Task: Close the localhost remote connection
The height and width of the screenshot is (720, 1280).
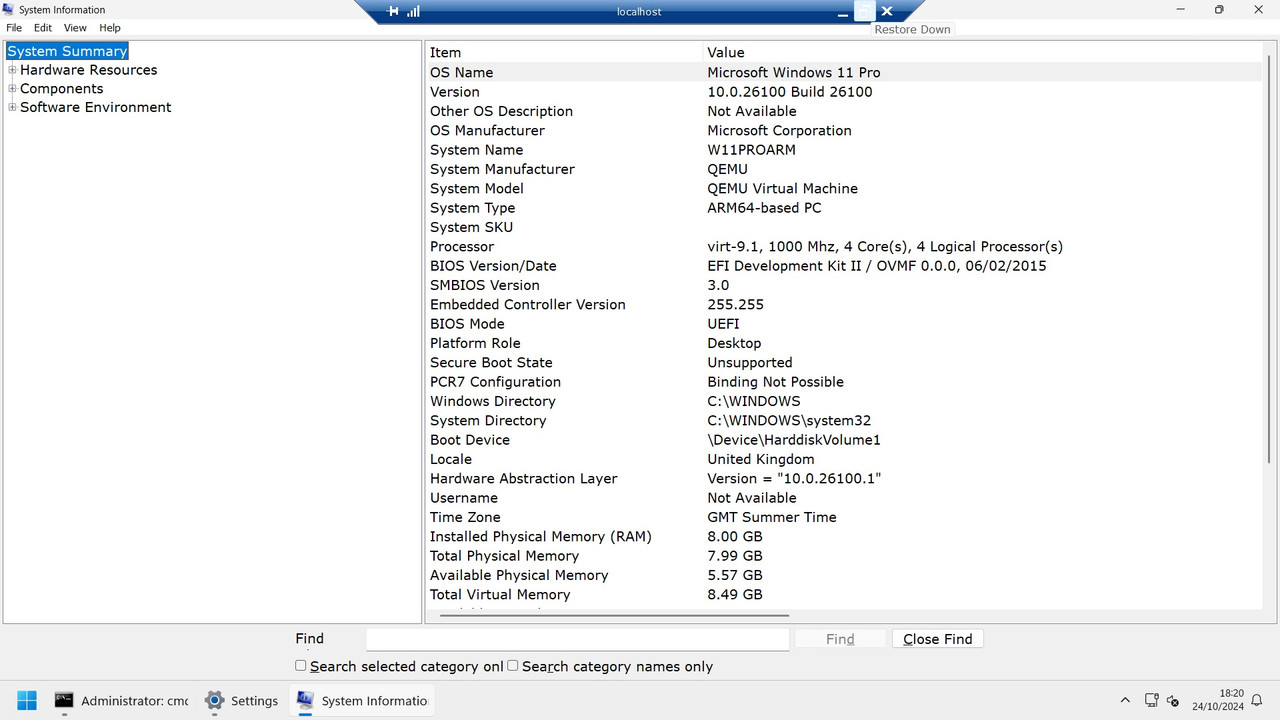Action: 886,11
